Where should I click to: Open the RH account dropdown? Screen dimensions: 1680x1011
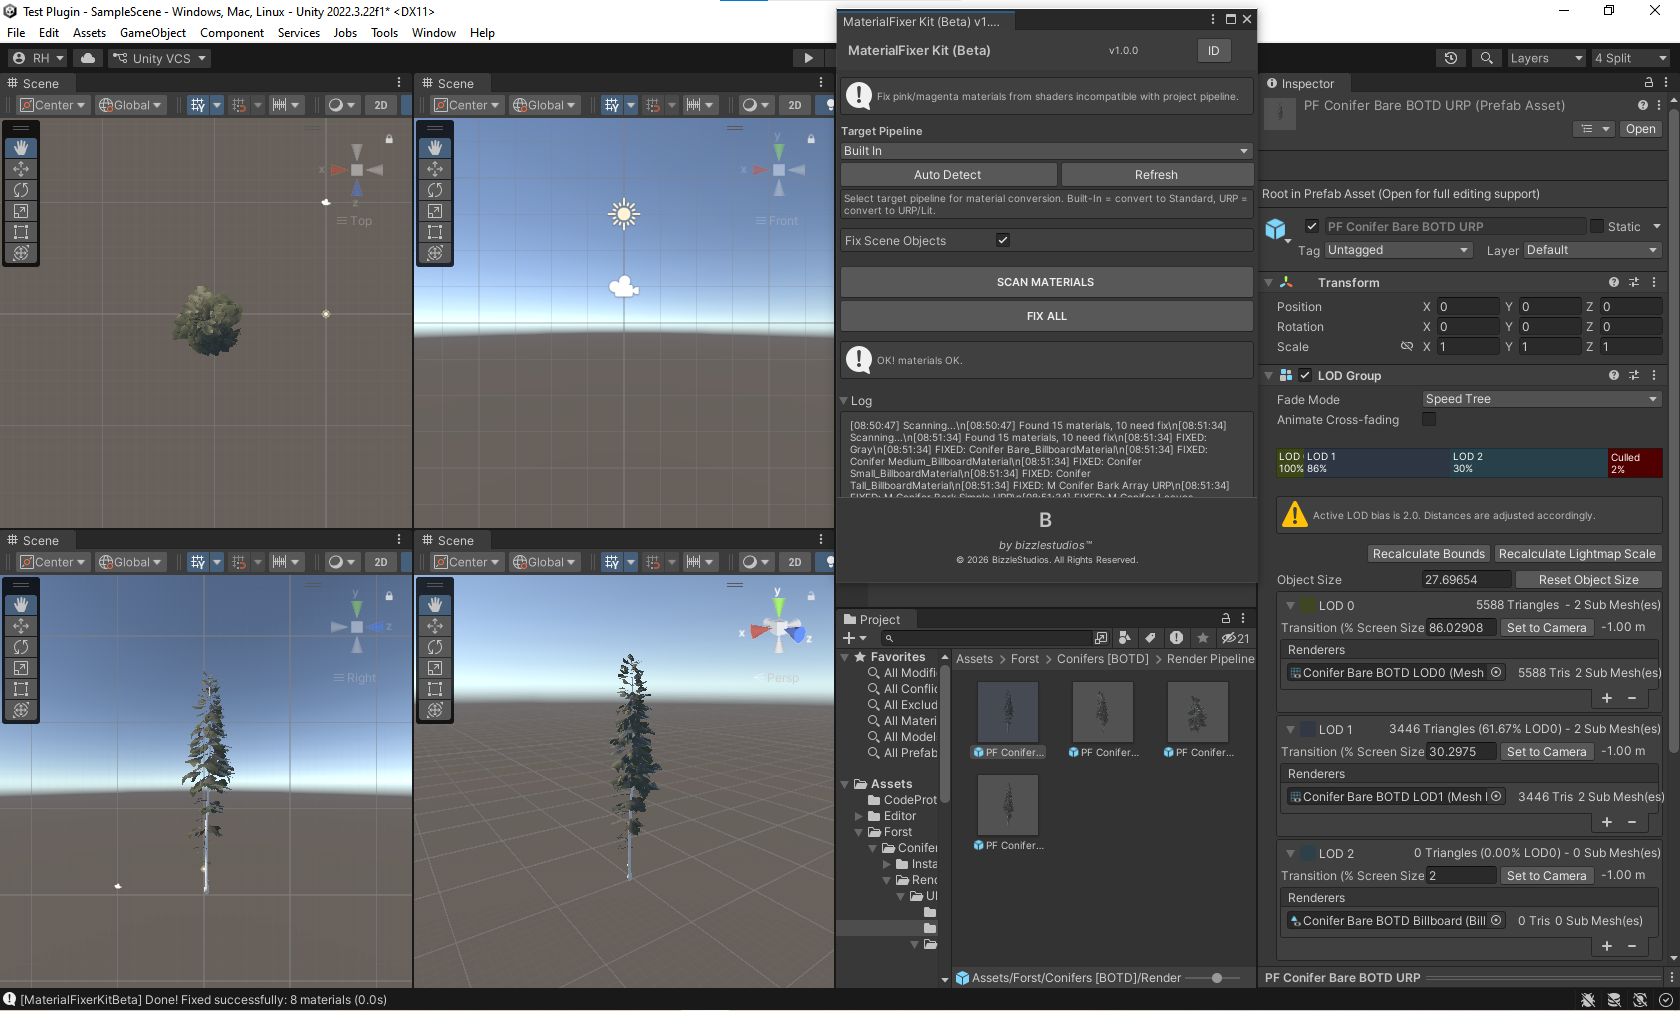pos(38,58)
